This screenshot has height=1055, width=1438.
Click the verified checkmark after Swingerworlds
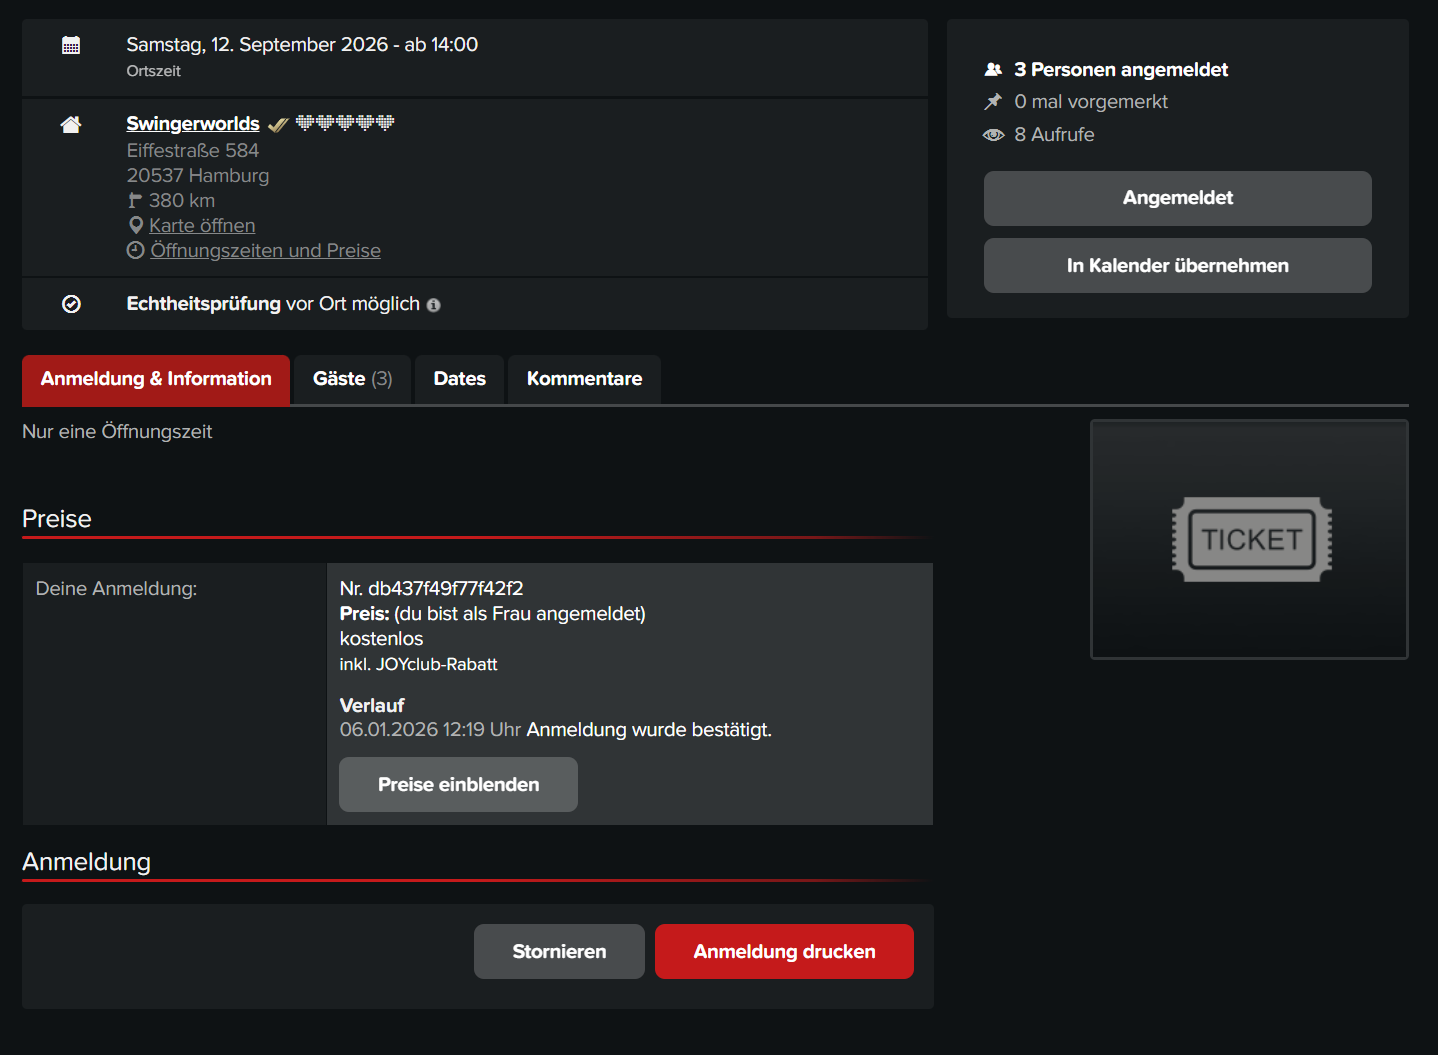pyautogui.click(x=278, y=125)
